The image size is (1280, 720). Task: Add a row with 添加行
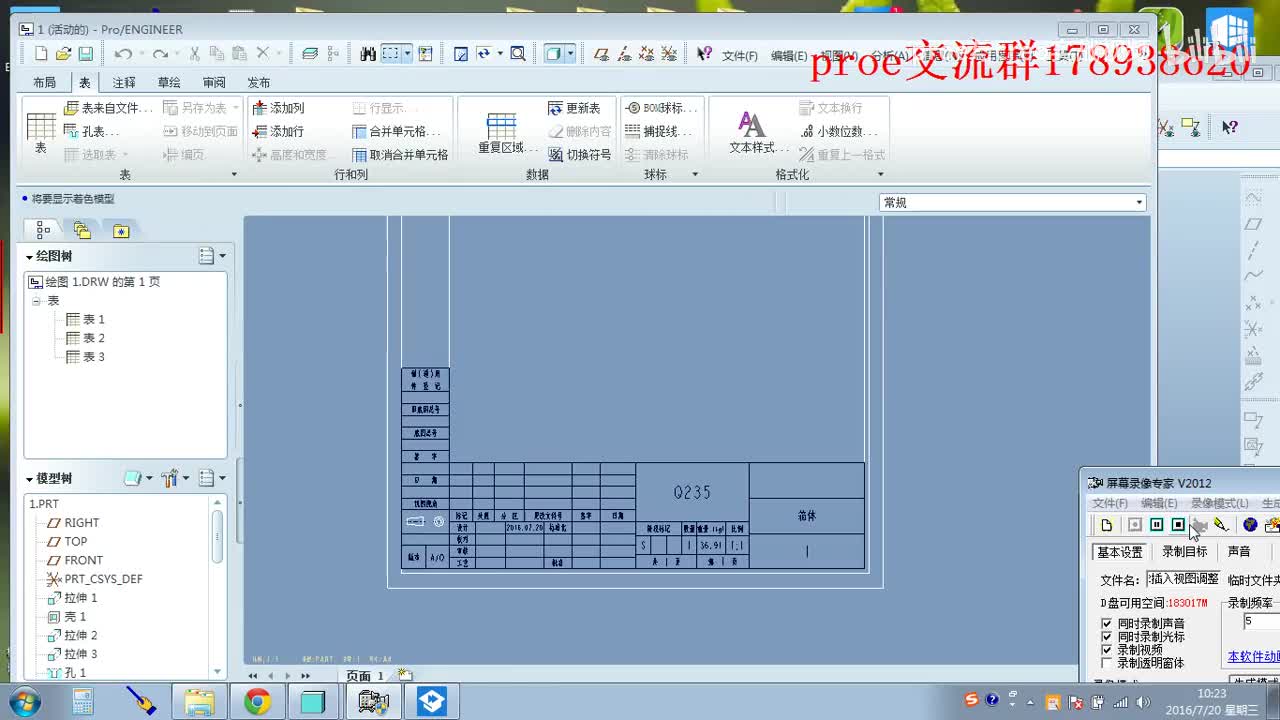[278, 131]
